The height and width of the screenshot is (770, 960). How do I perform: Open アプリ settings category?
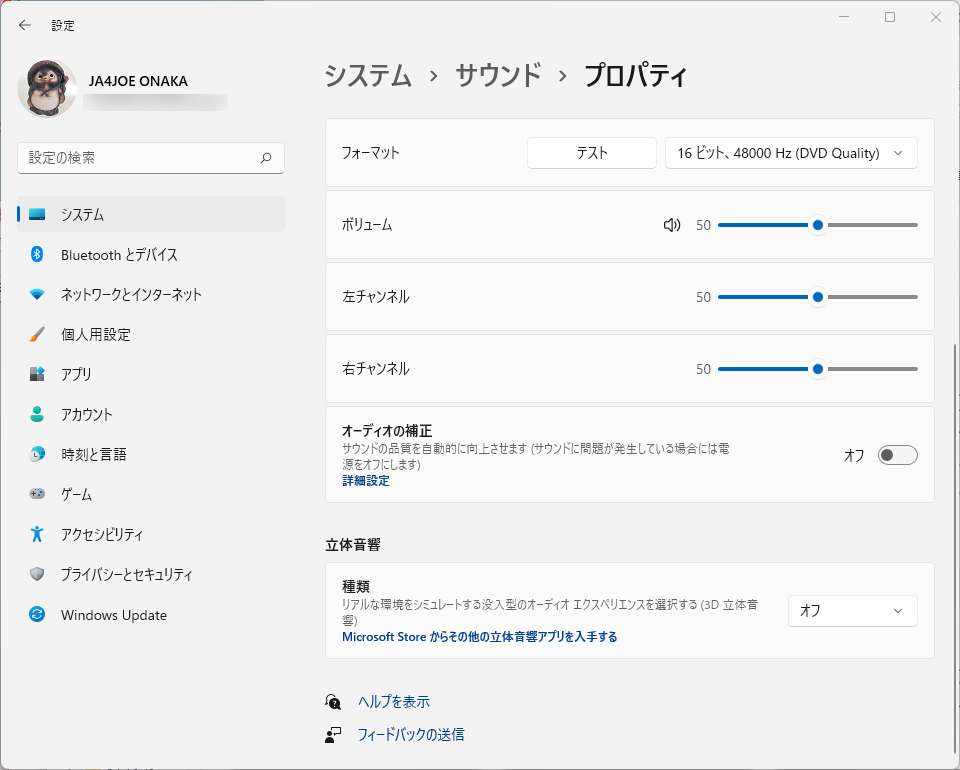click(76, 375)
